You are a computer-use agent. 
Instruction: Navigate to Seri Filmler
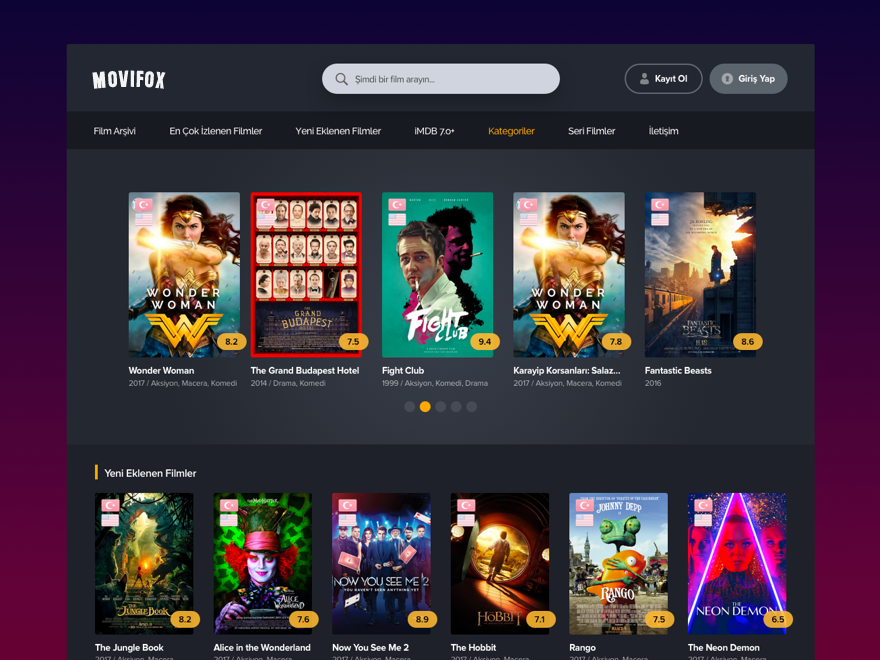click(x=592, y=131)
